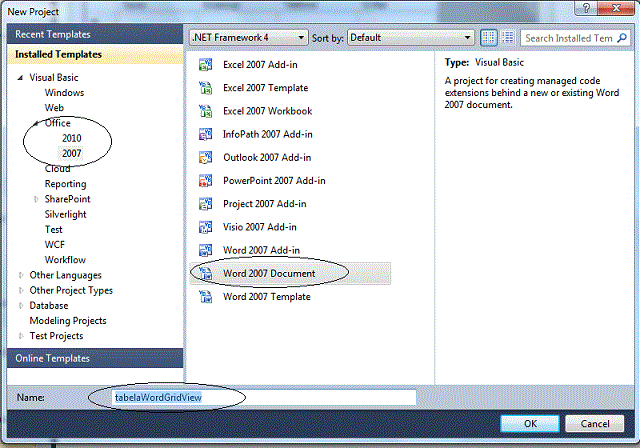Collapse the Visual Basic tree node
This screenshot has width=640, height=448.
coord(20,78)
